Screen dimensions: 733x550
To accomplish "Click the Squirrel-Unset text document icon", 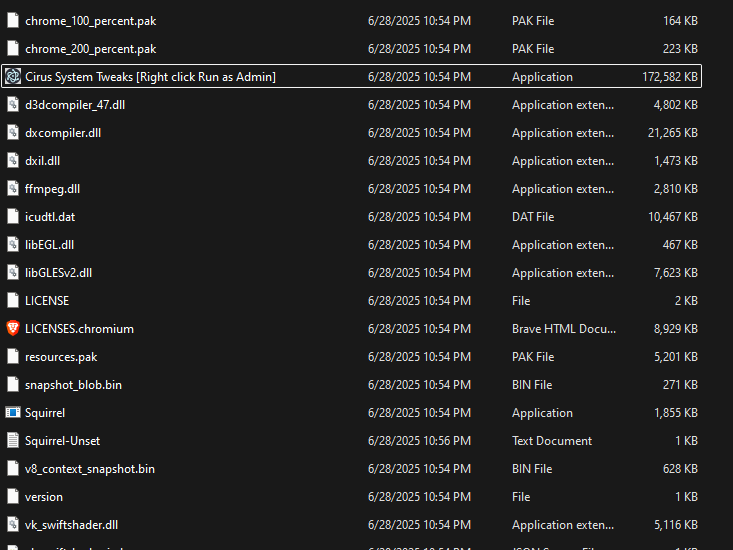I will 13,441.
